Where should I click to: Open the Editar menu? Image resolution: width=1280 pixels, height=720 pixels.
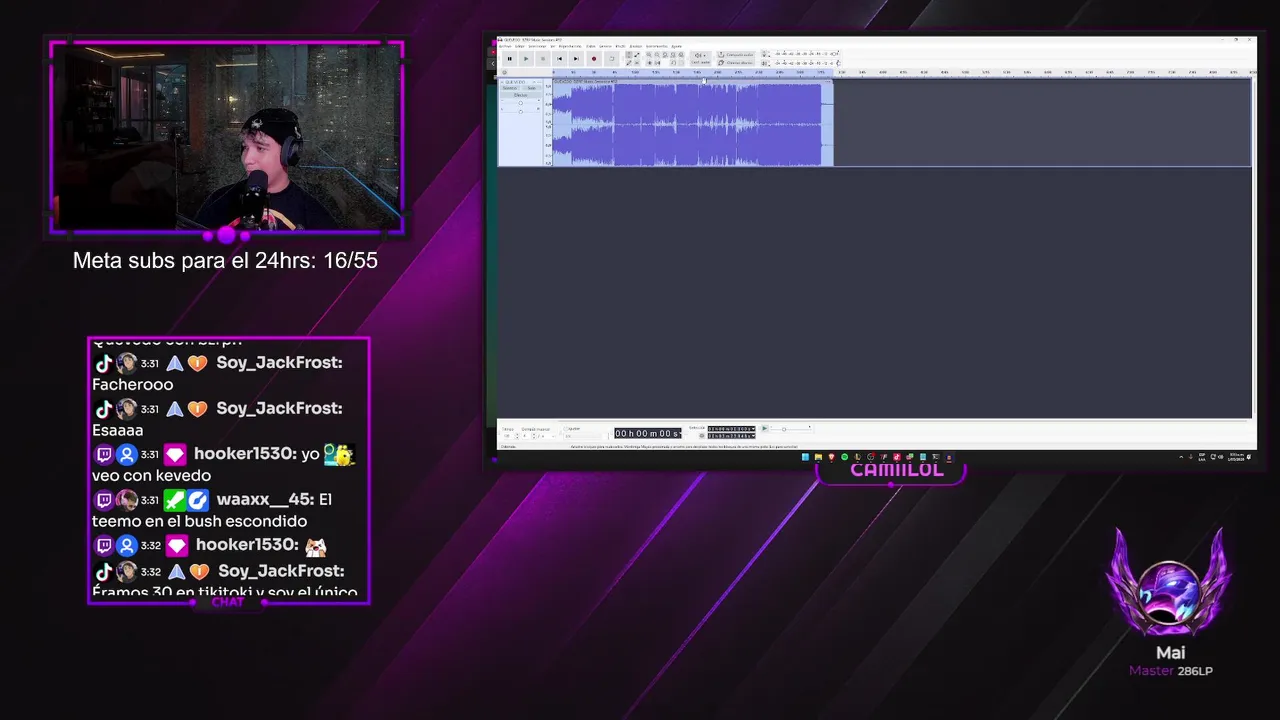point(520,46)
